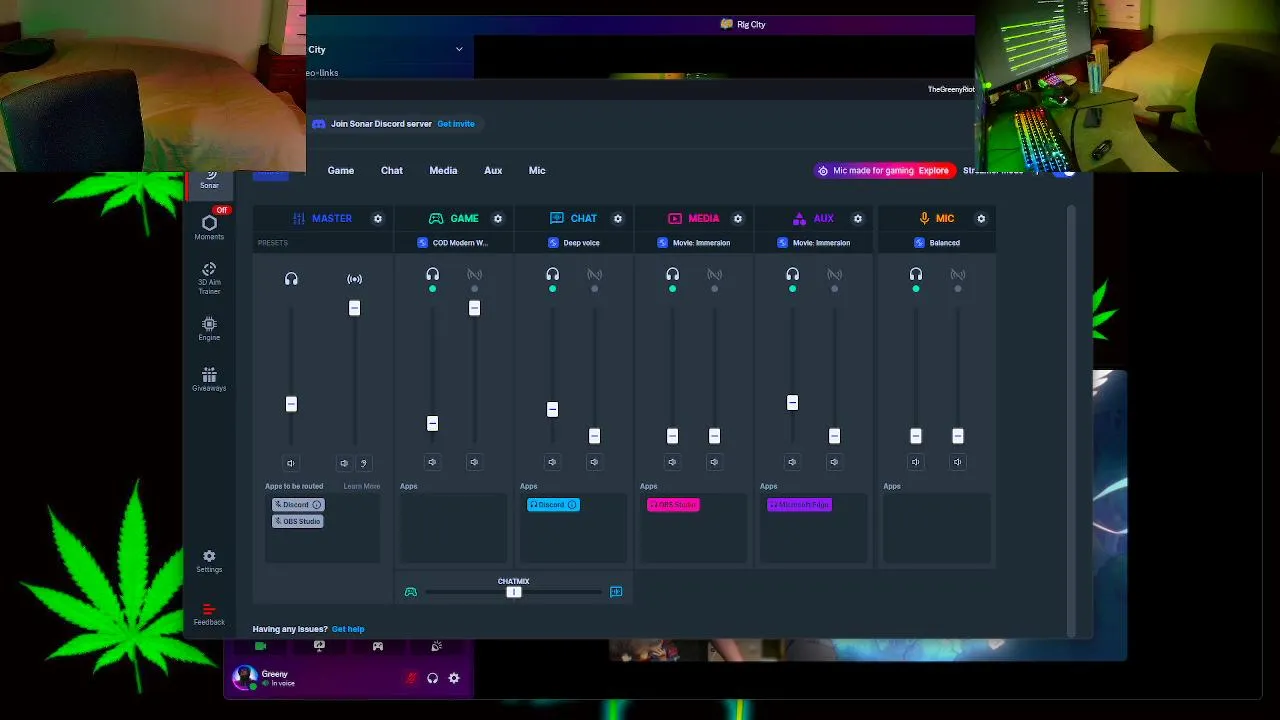
Task: Mute the Master headphone output
Action: [291, 463]
